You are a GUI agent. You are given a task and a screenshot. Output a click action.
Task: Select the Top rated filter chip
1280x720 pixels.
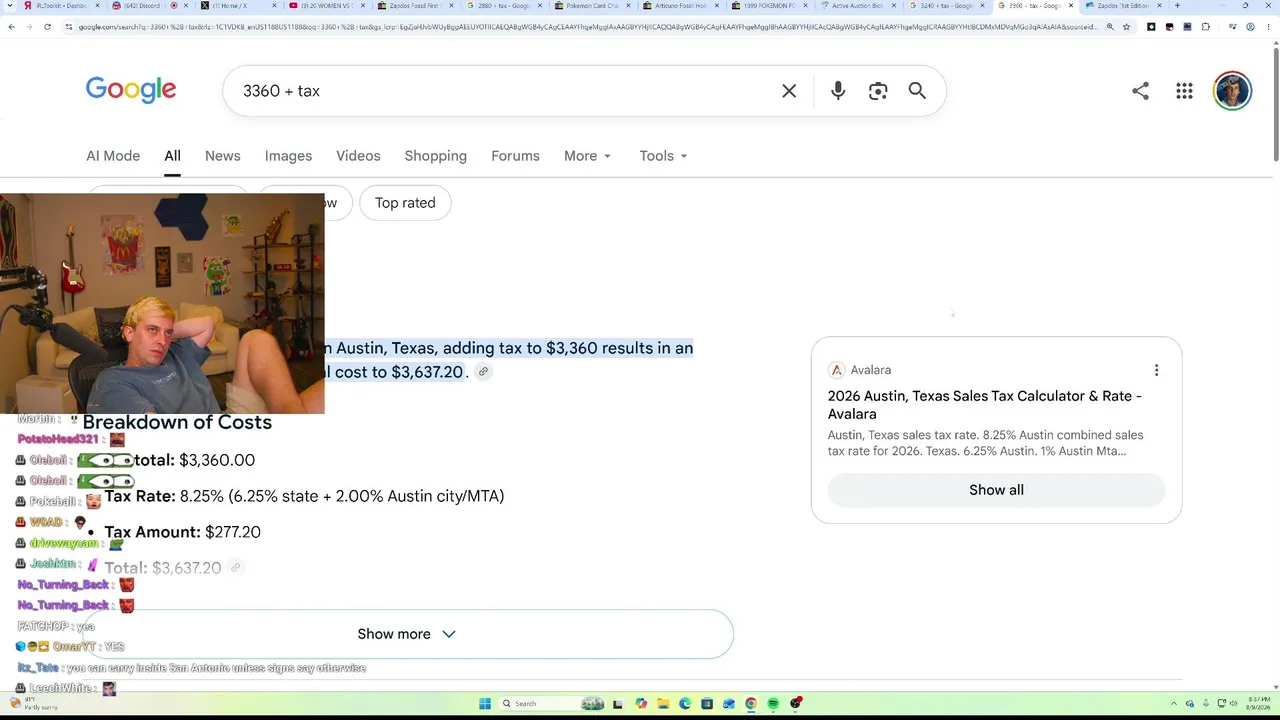click(x=405, y=203)
